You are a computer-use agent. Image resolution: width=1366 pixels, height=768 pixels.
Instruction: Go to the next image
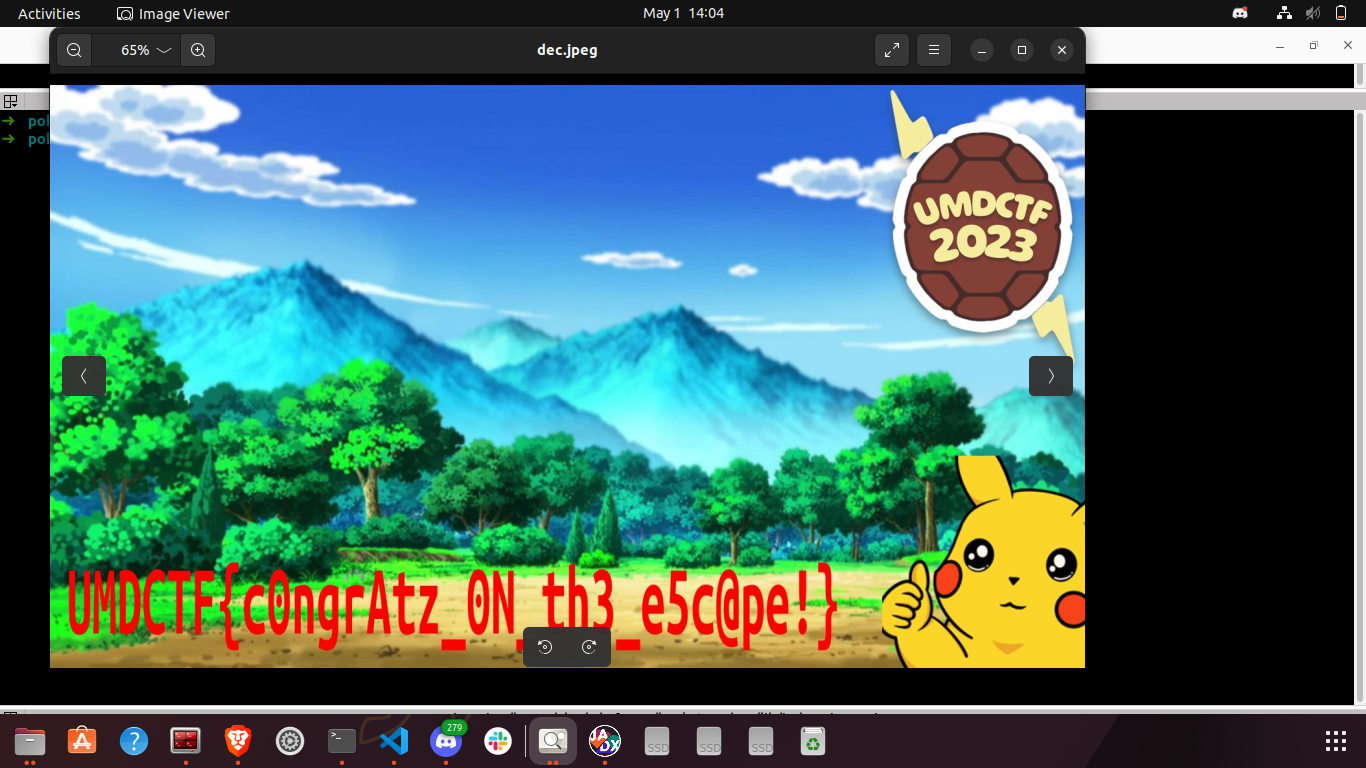(x=1051, y=376)
